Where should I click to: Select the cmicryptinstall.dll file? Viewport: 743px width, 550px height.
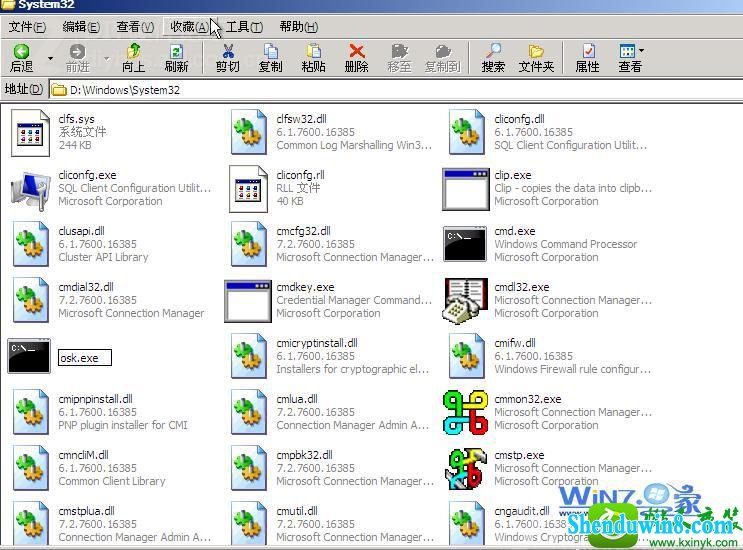pos(331,356)
